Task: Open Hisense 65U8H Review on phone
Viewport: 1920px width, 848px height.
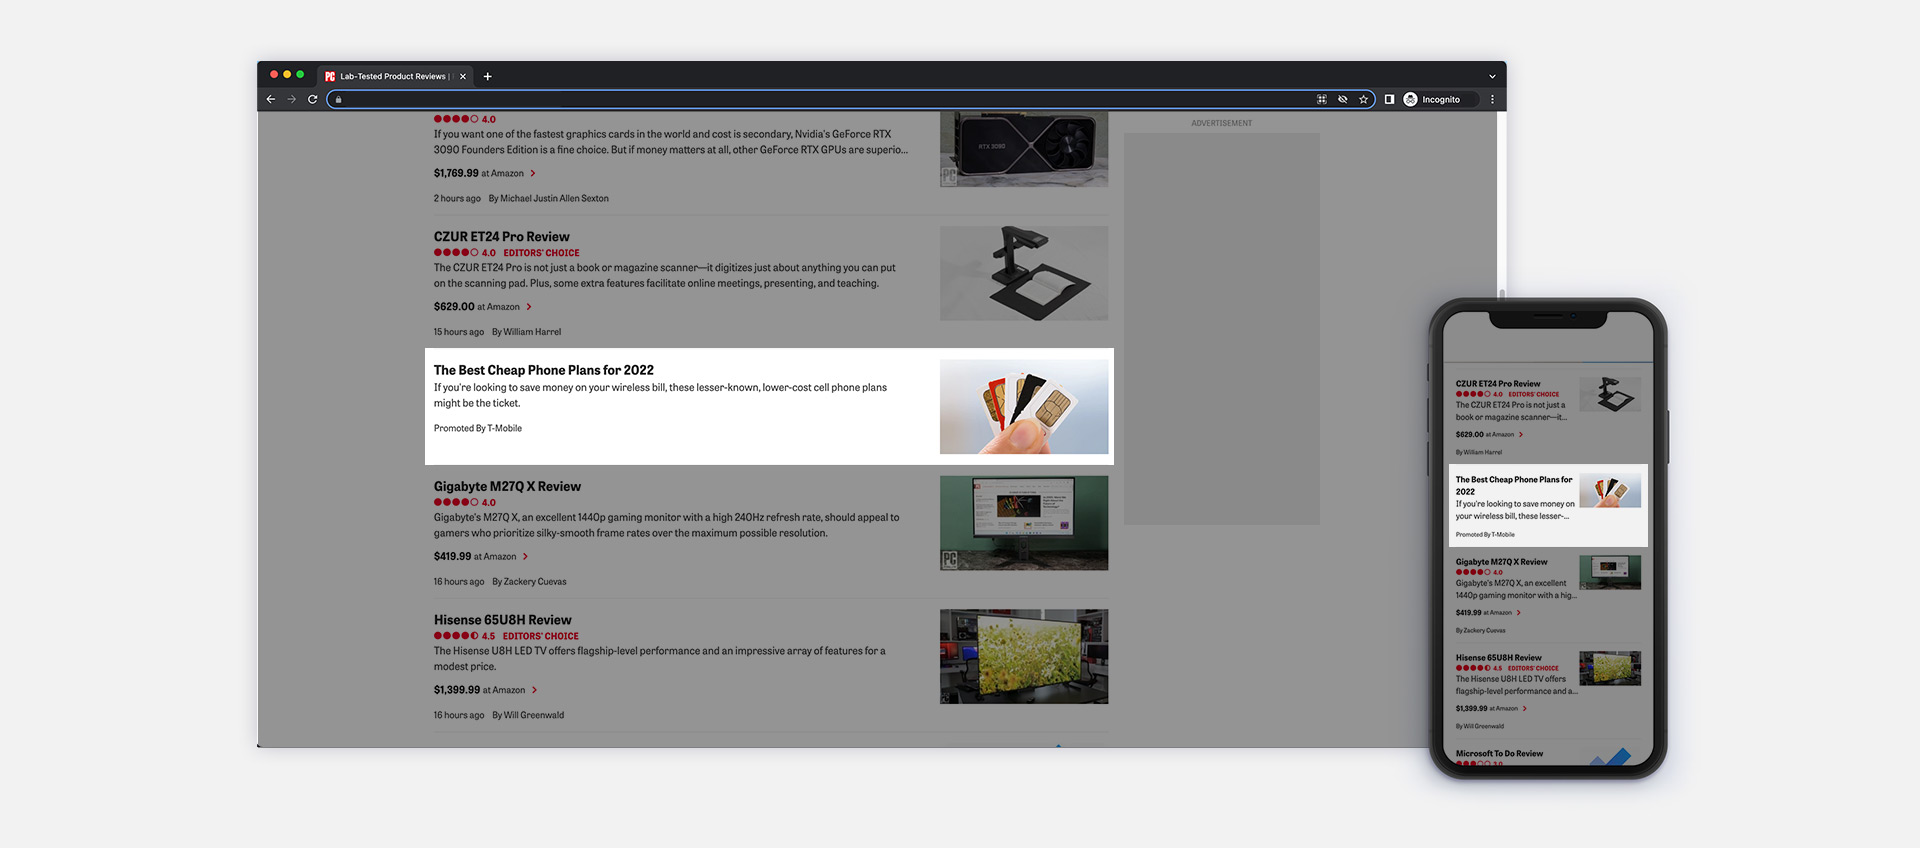Action: pos(1498,658)
